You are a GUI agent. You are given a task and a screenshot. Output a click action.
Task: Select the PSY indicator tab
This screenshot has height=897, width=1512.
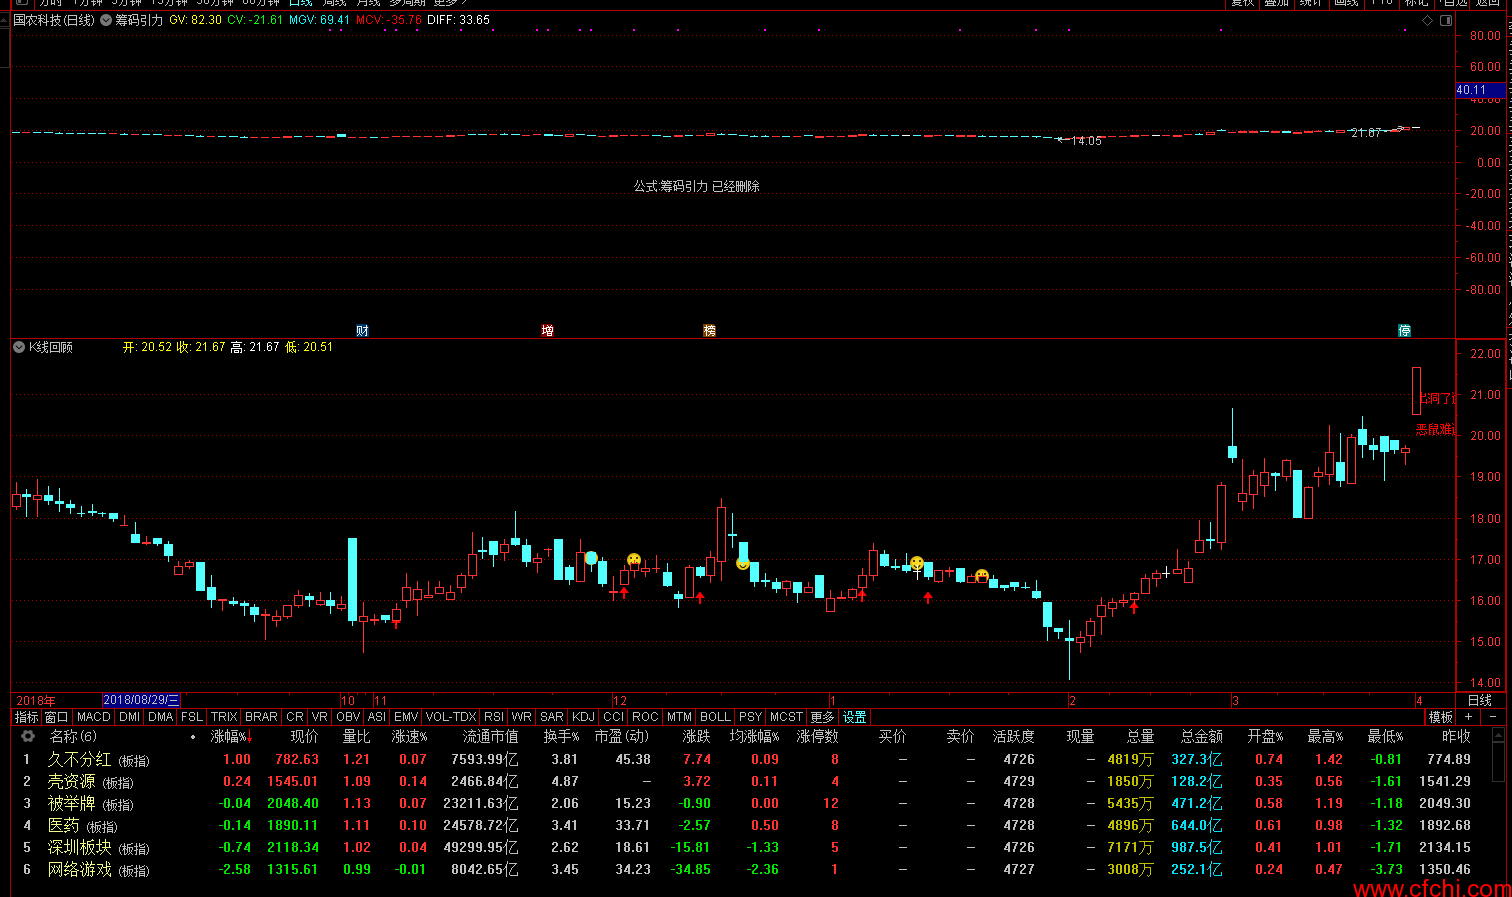(x=750, y=717)
